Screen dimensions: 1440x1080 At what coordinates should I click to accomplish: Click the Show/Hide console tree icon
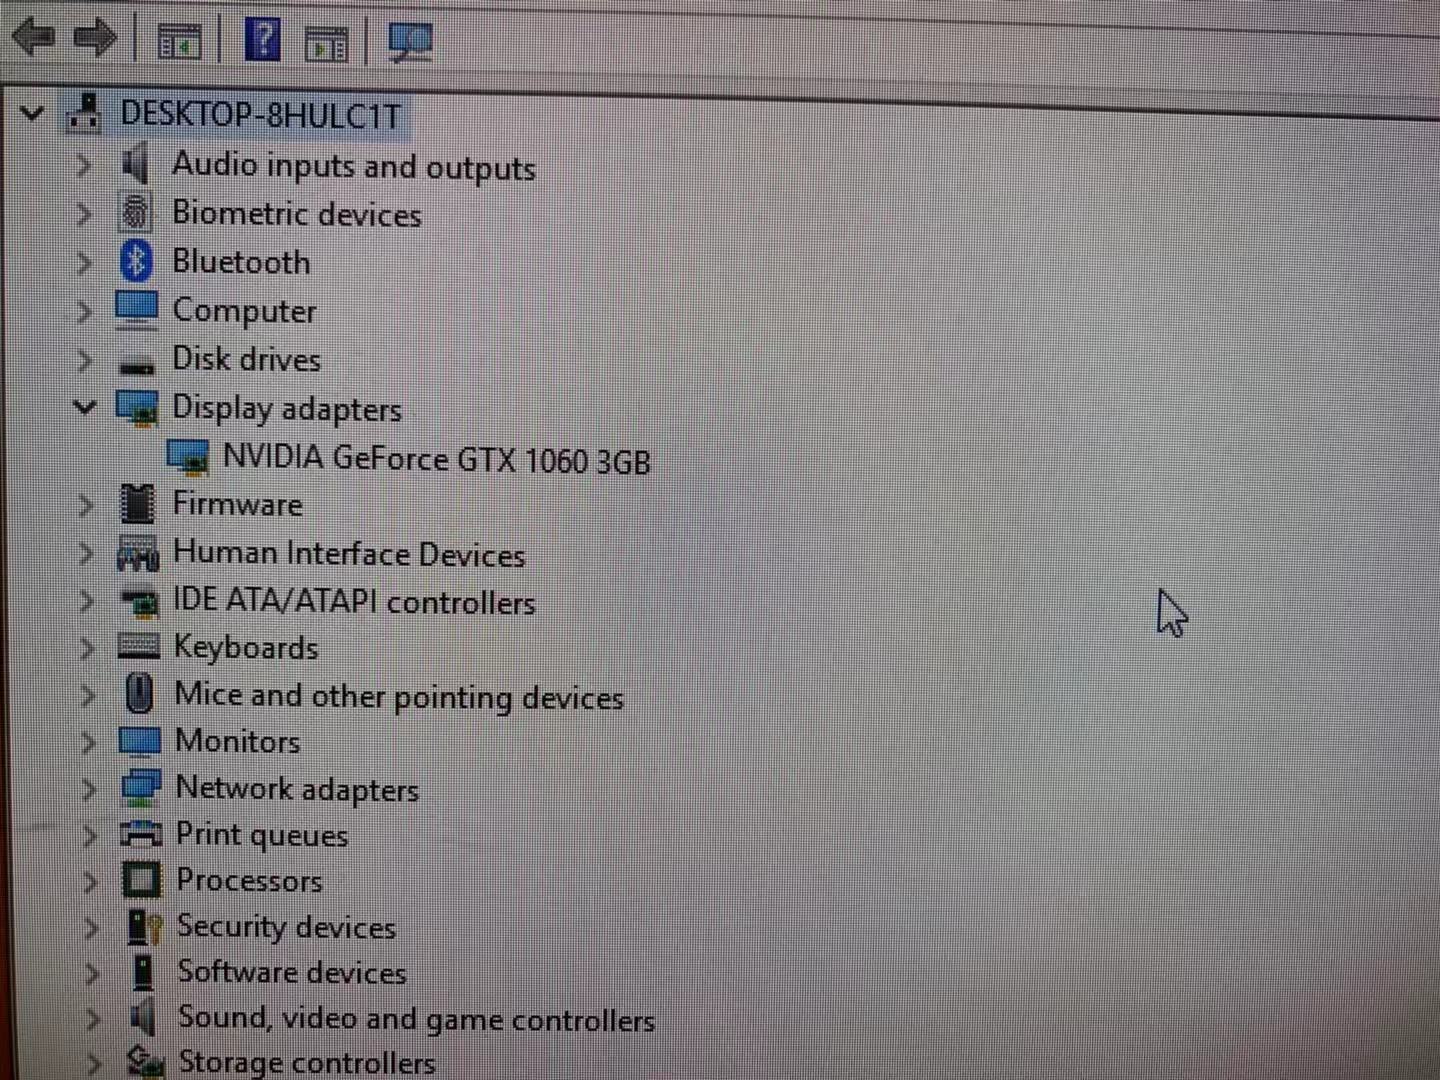point(179,42)
